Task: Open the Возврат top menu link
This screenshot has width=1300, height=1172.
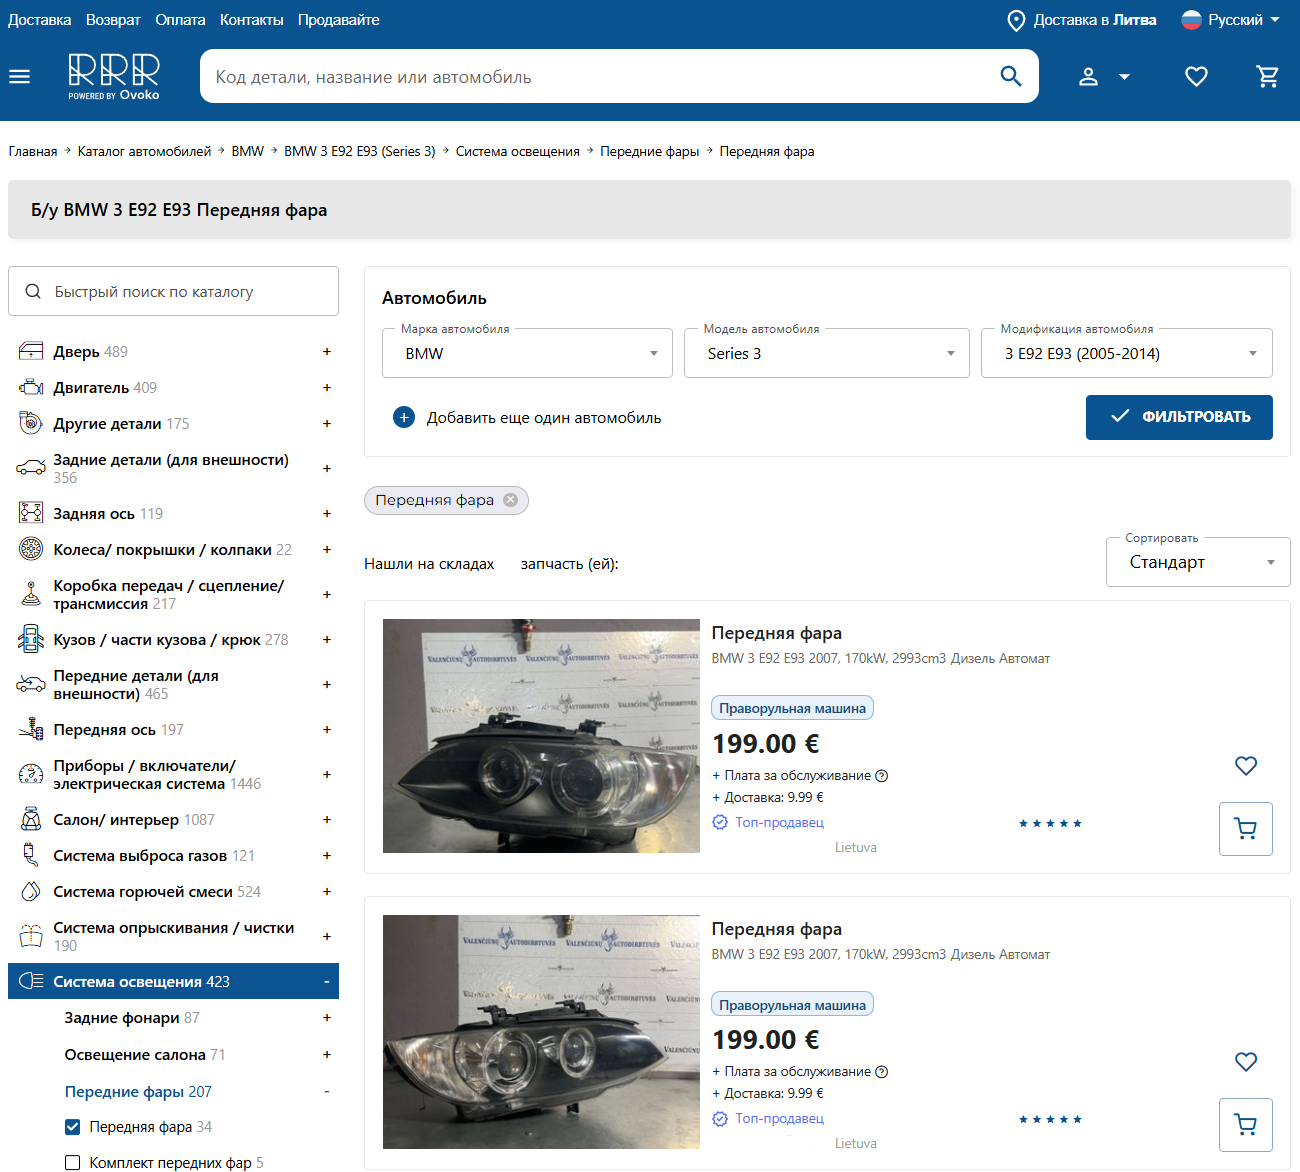Action: coord(113,20)
